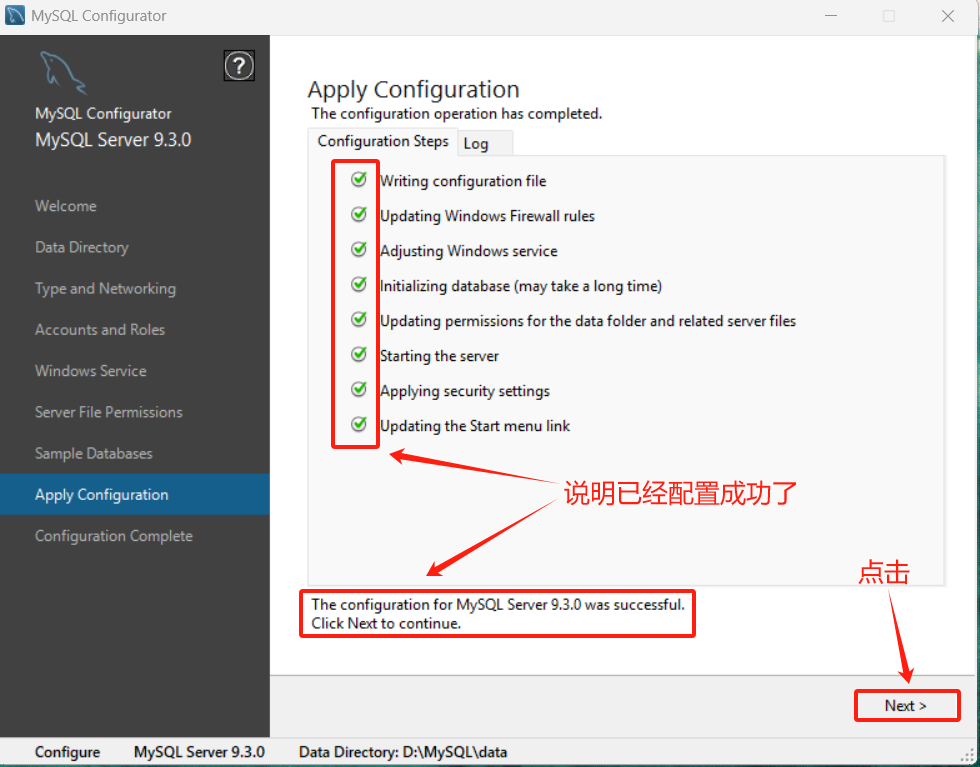Click green check beside Starting the server

[x=359, y=355]
